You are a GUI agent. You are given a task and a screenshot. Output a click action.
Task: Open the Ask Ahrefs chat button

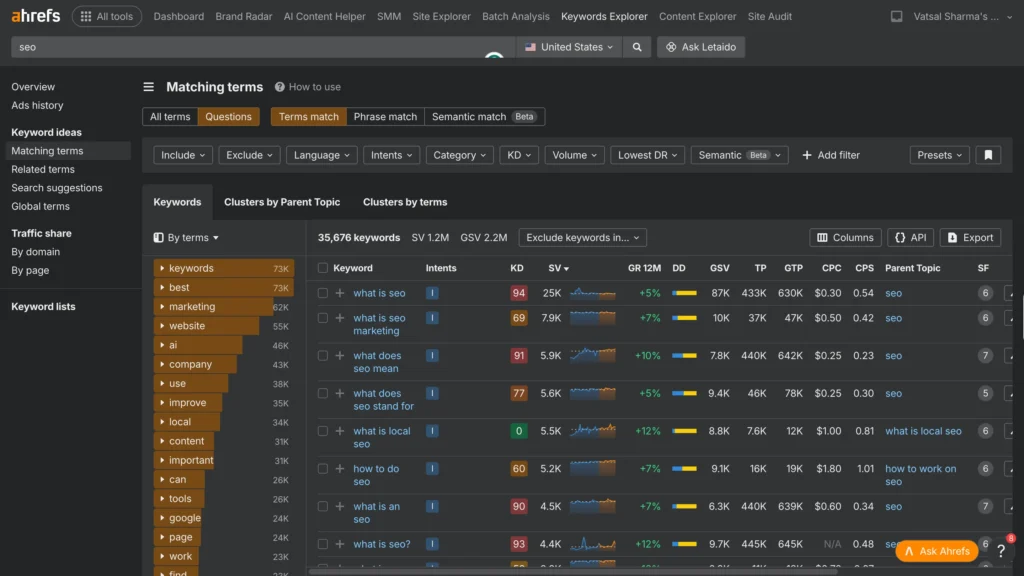tap(936, 551)
